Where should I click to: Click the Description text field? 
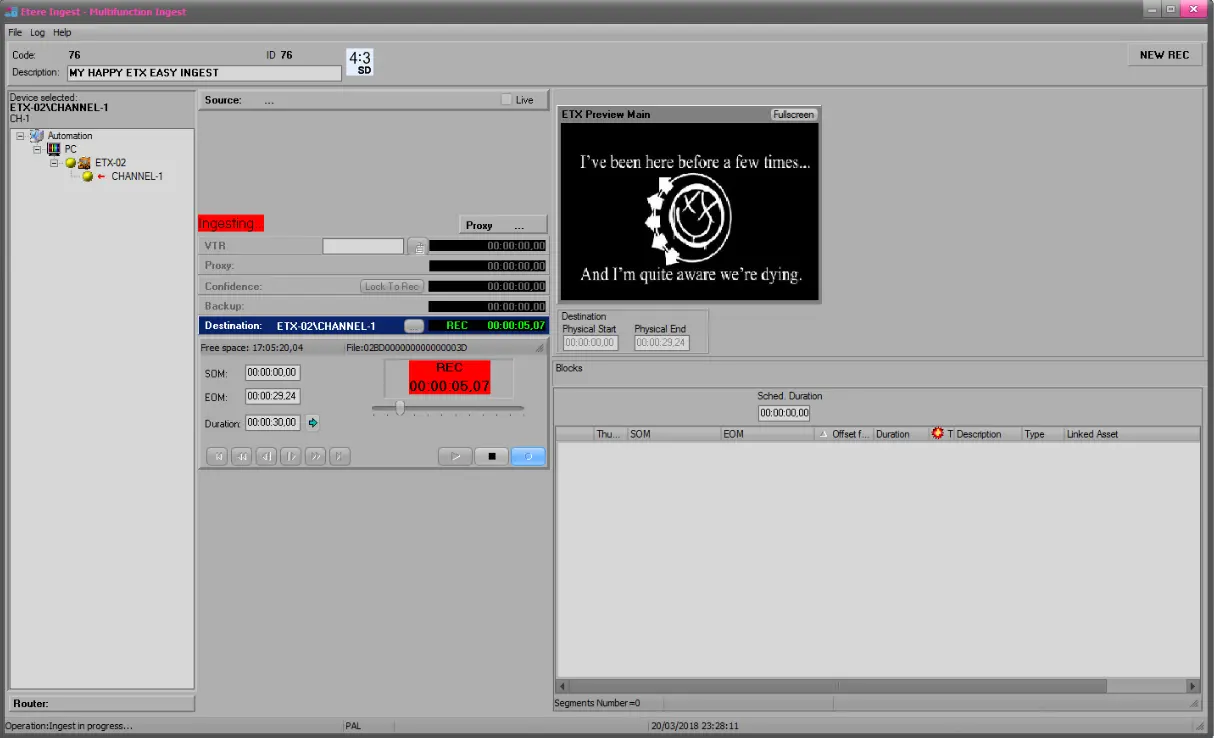click(x=204, y=73)
